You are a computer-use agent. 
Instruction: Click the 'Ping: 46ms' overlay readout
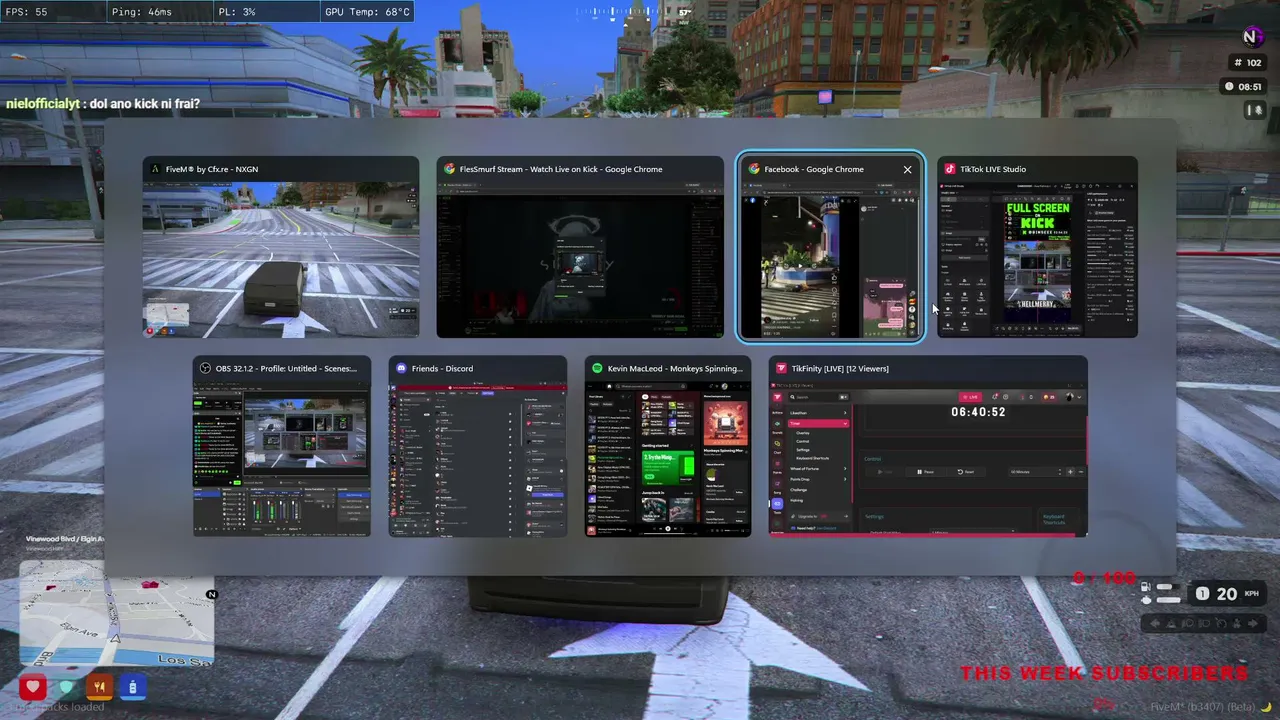(x=142, y=12)
